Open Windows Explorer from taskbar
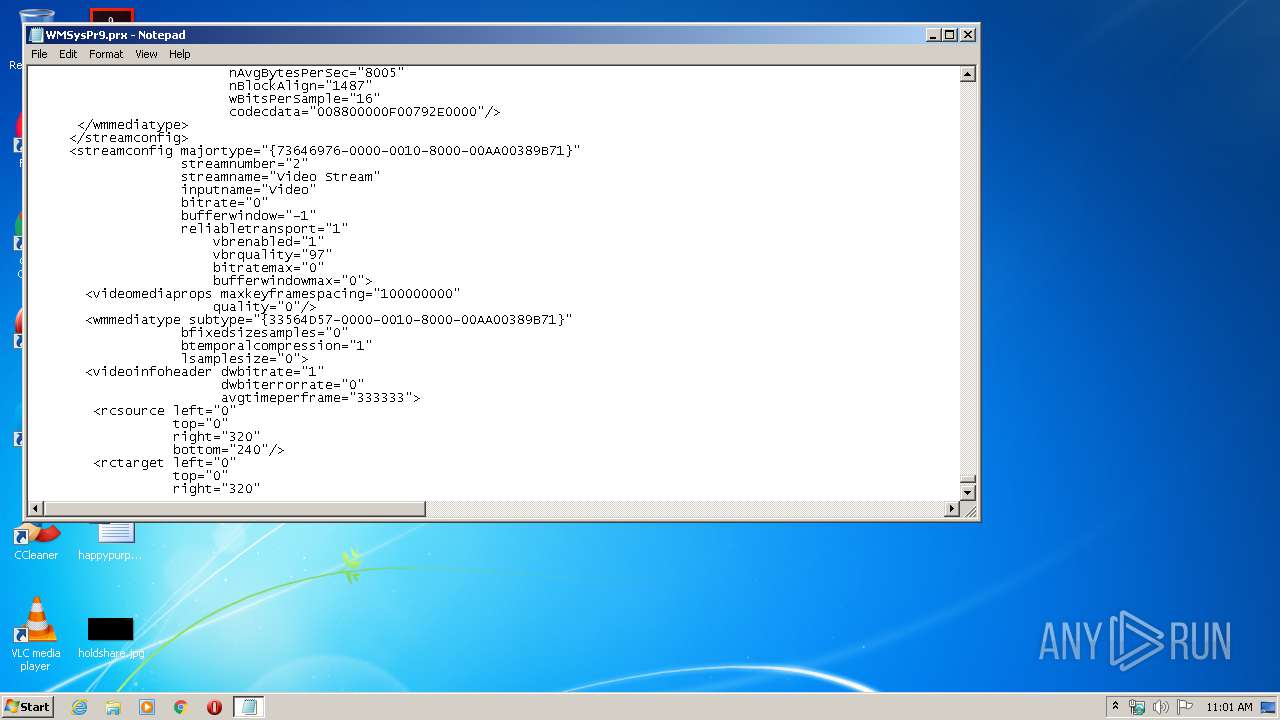The width and height of the screenshot is (1280, 720). 113,707
